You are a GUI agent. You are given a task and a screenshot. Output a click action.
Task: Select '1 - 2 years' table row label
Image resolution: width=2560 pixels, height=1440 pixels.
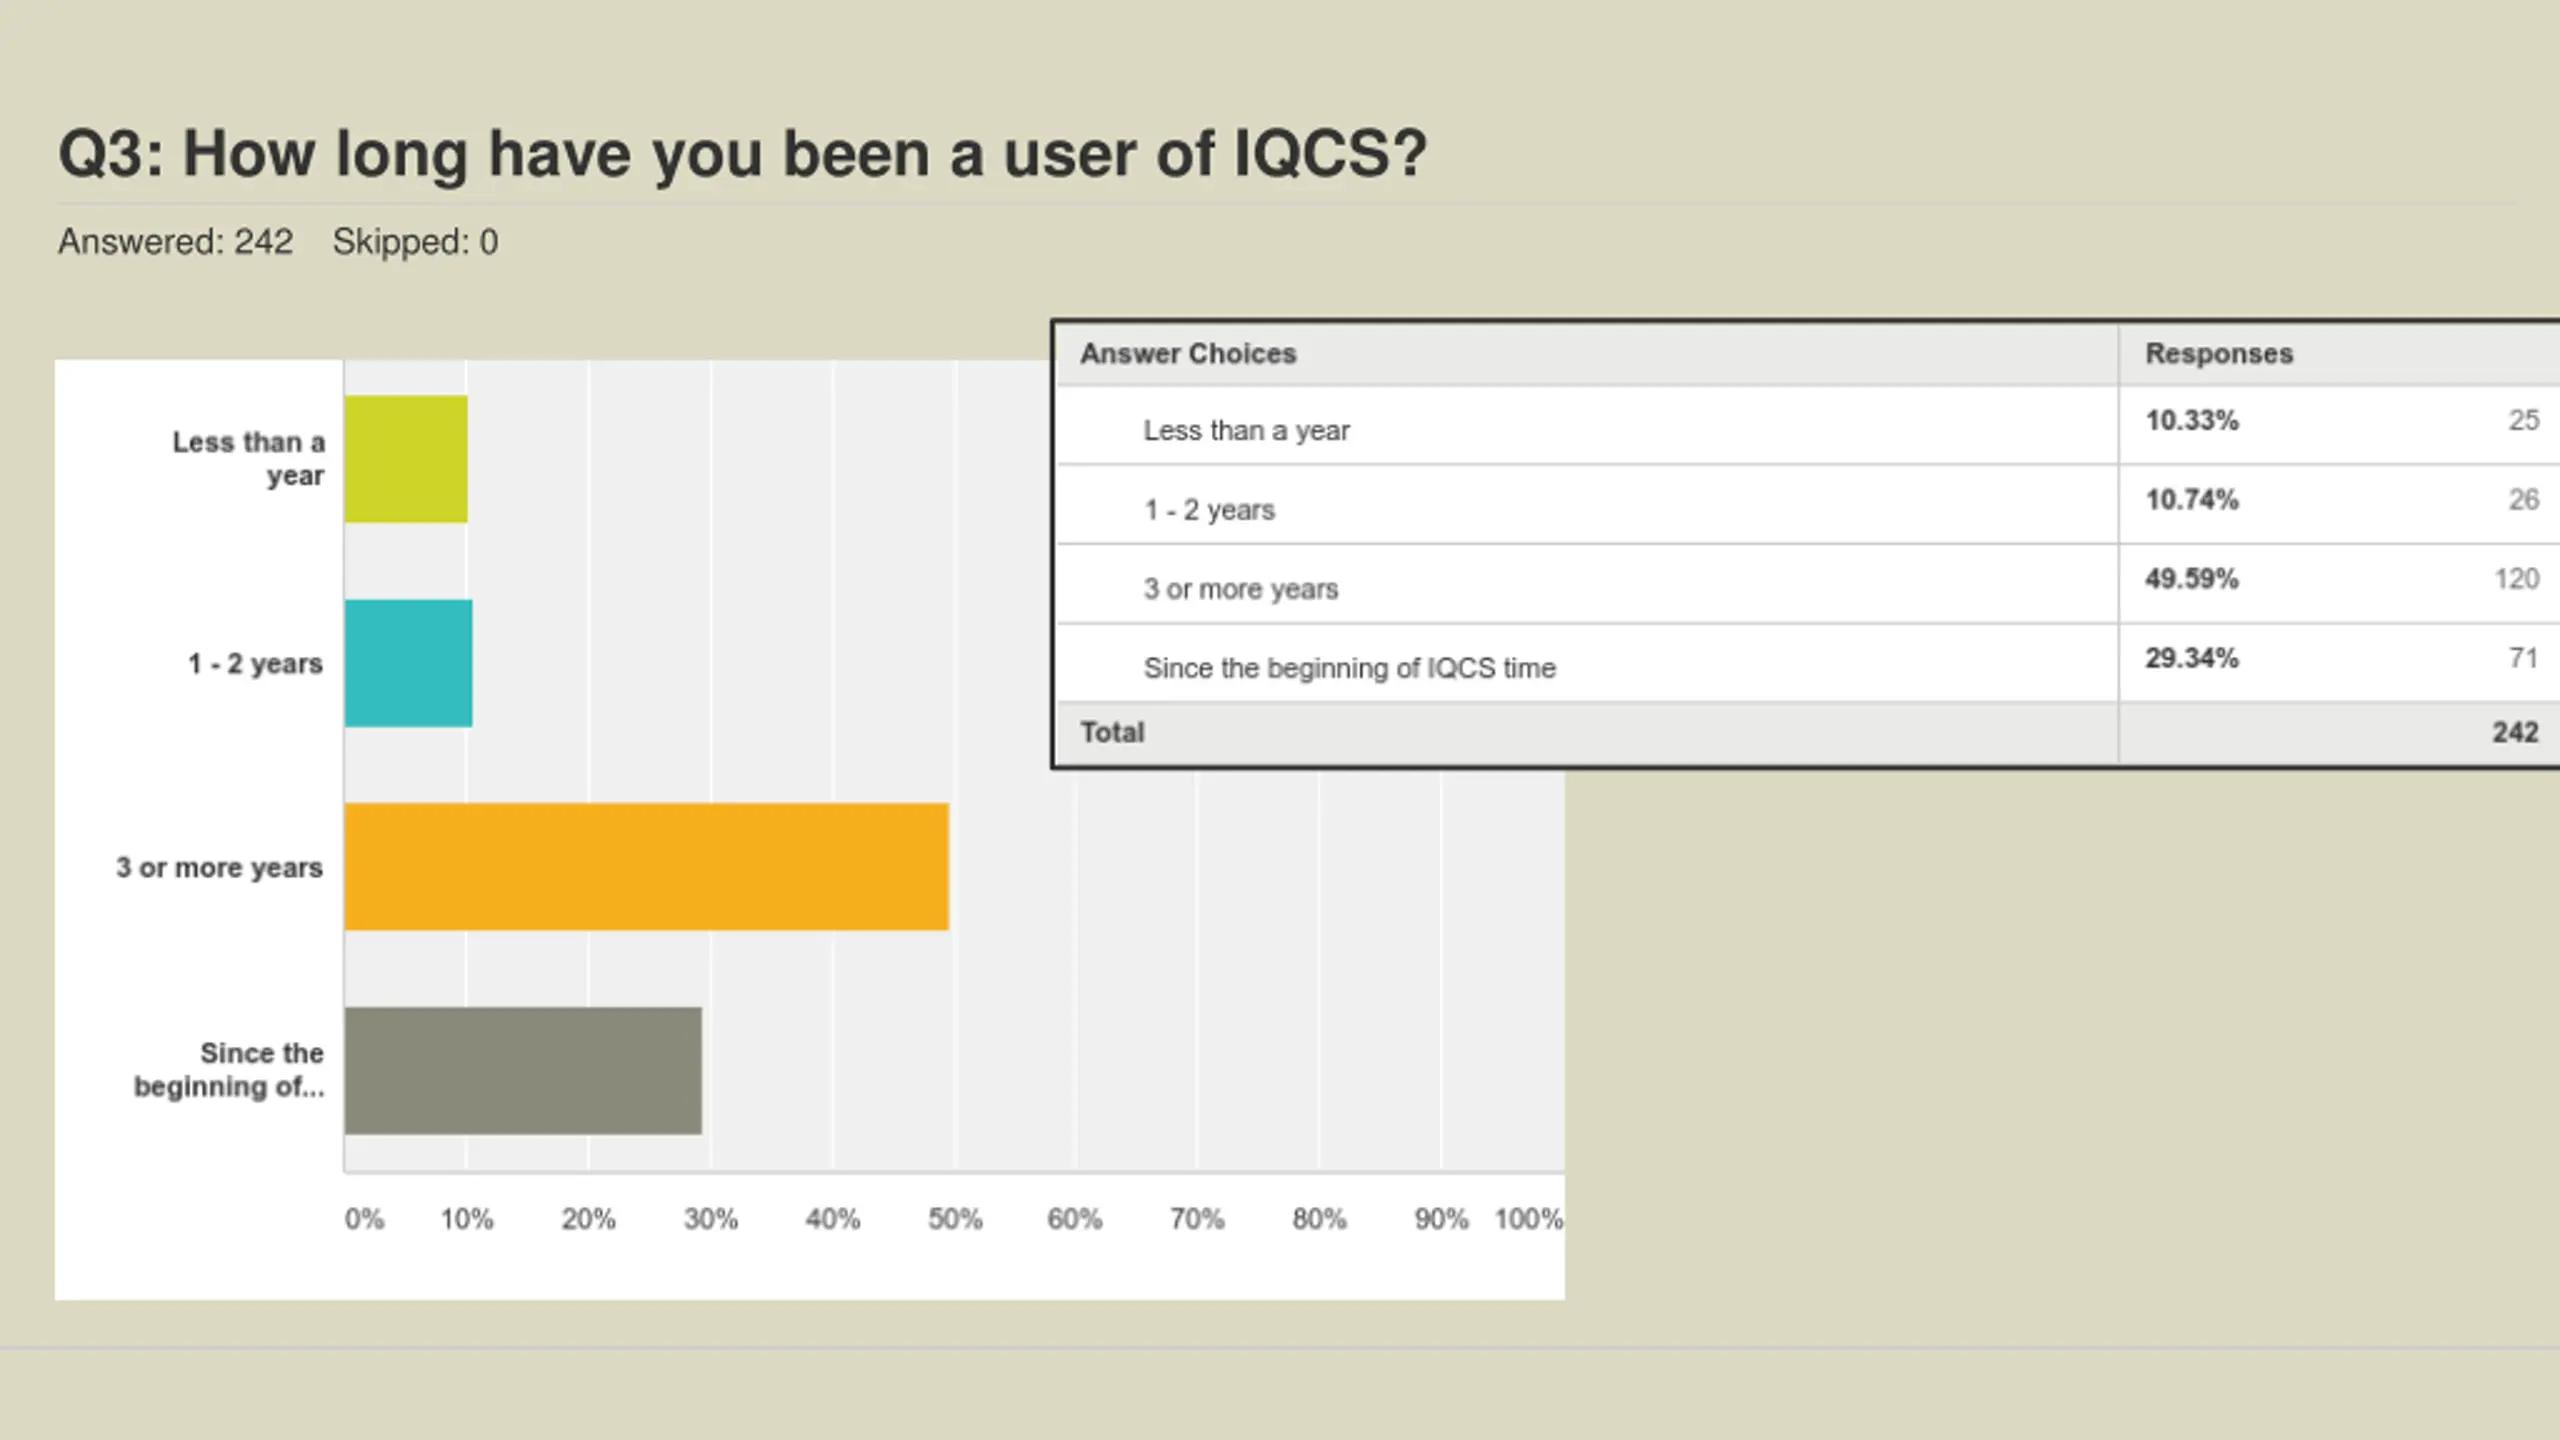(1209, 510)
